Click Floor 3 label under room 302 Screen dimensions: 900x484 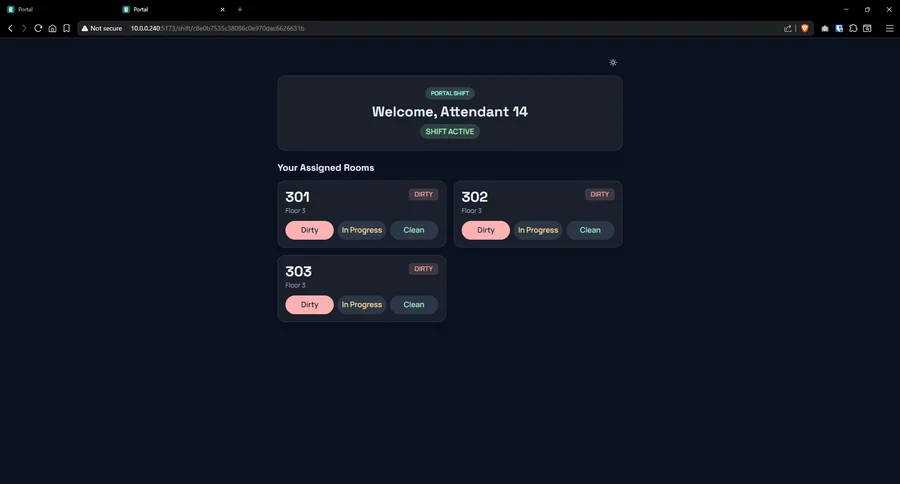(472, 211)
